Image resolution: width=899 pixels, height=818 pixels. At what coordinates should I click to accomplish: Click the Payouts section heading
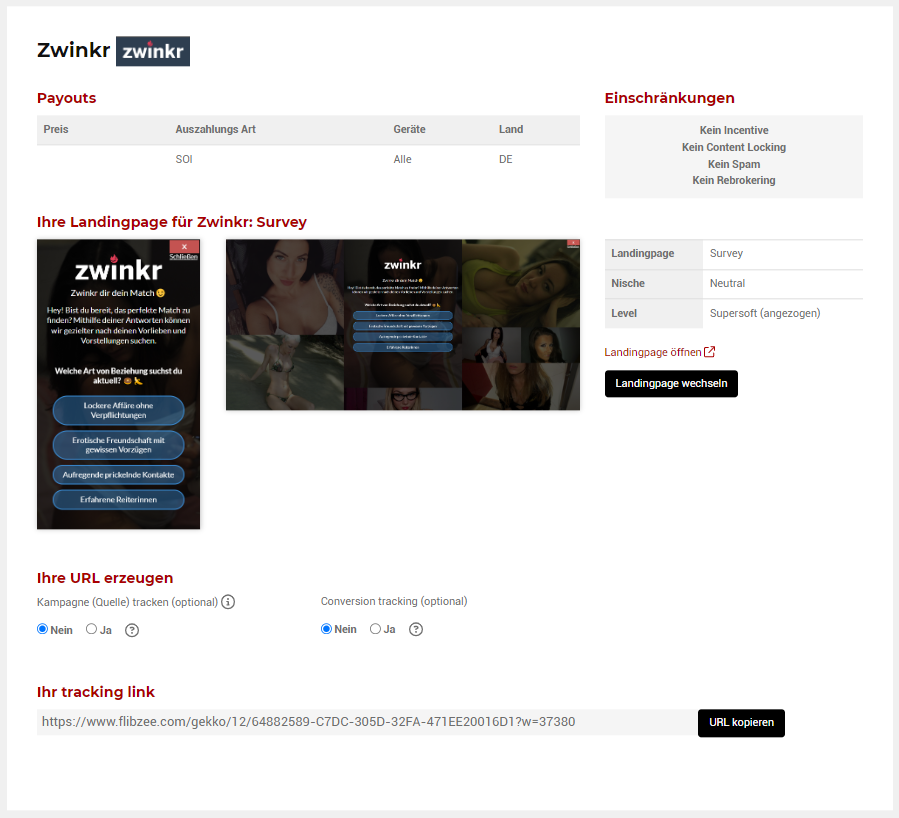tap(67, 98)
